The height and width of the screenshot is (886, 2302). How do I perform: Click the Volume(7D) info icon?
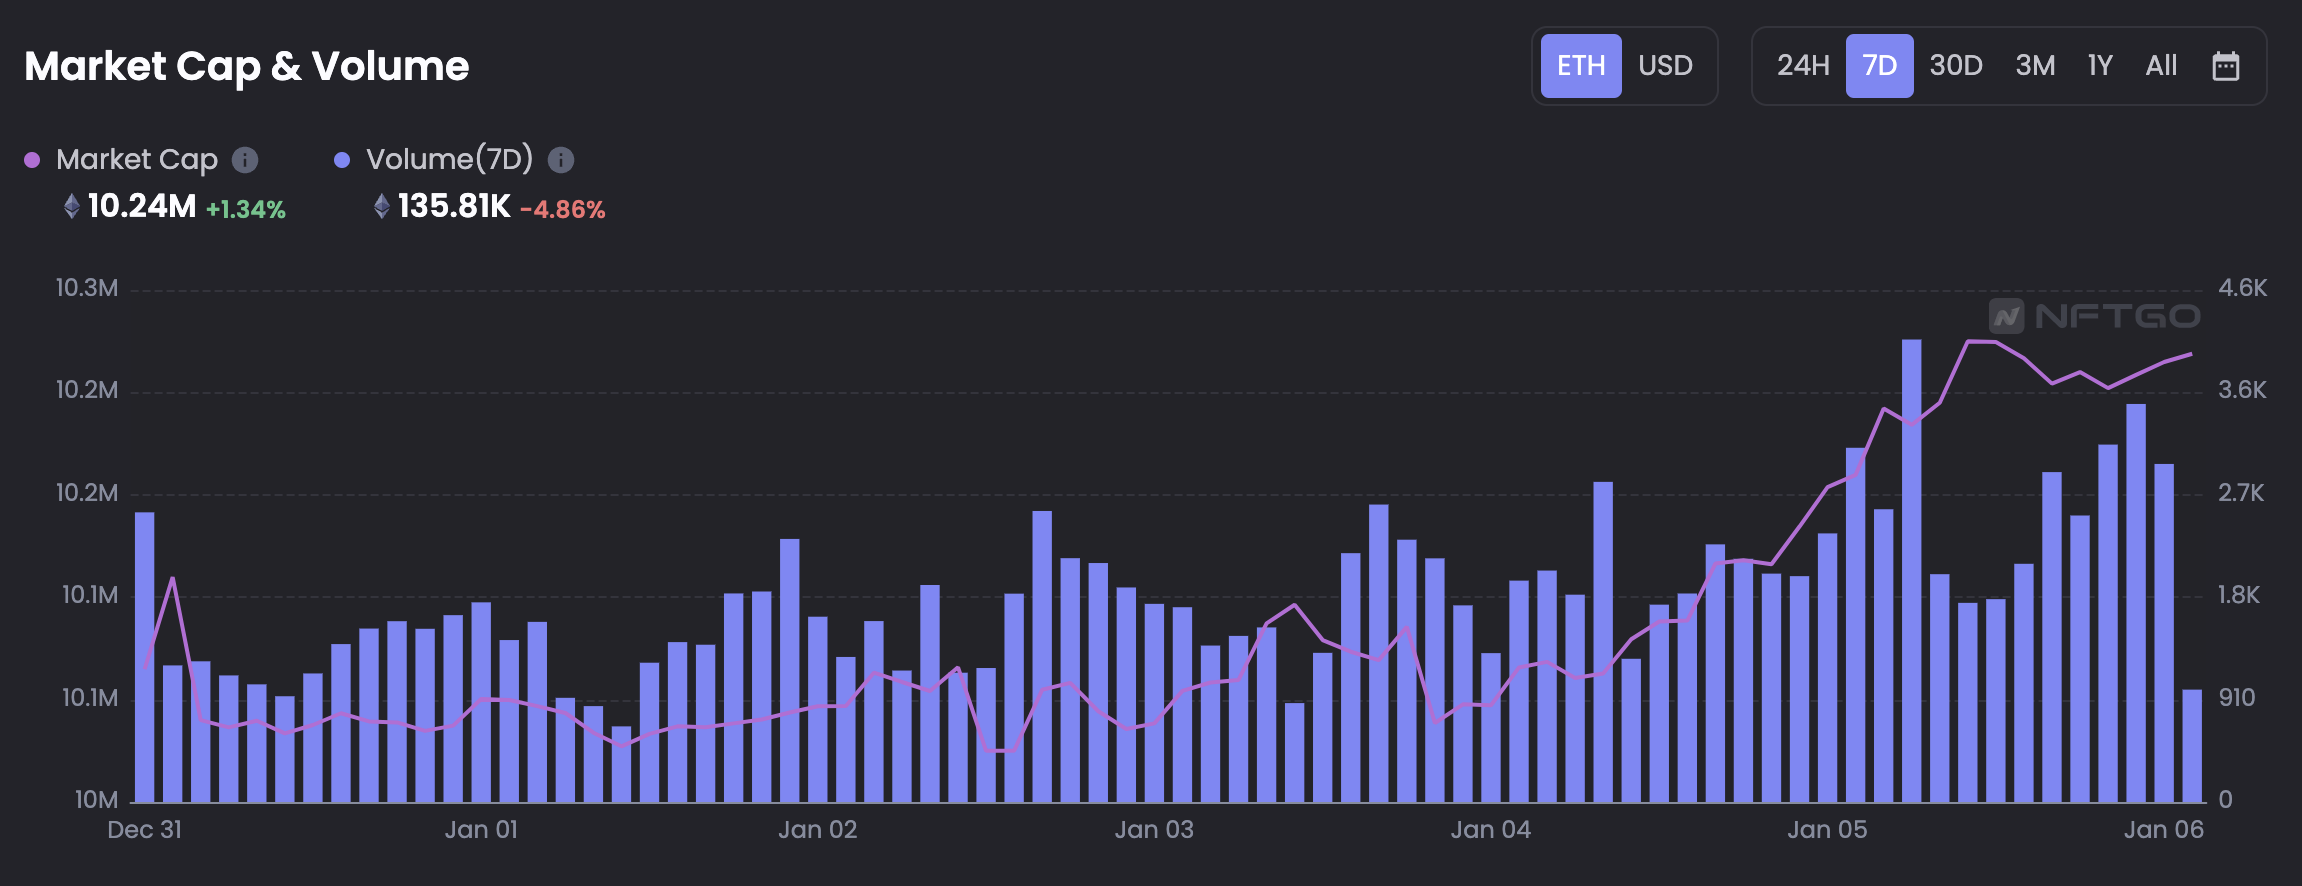(x=561, y=160)
